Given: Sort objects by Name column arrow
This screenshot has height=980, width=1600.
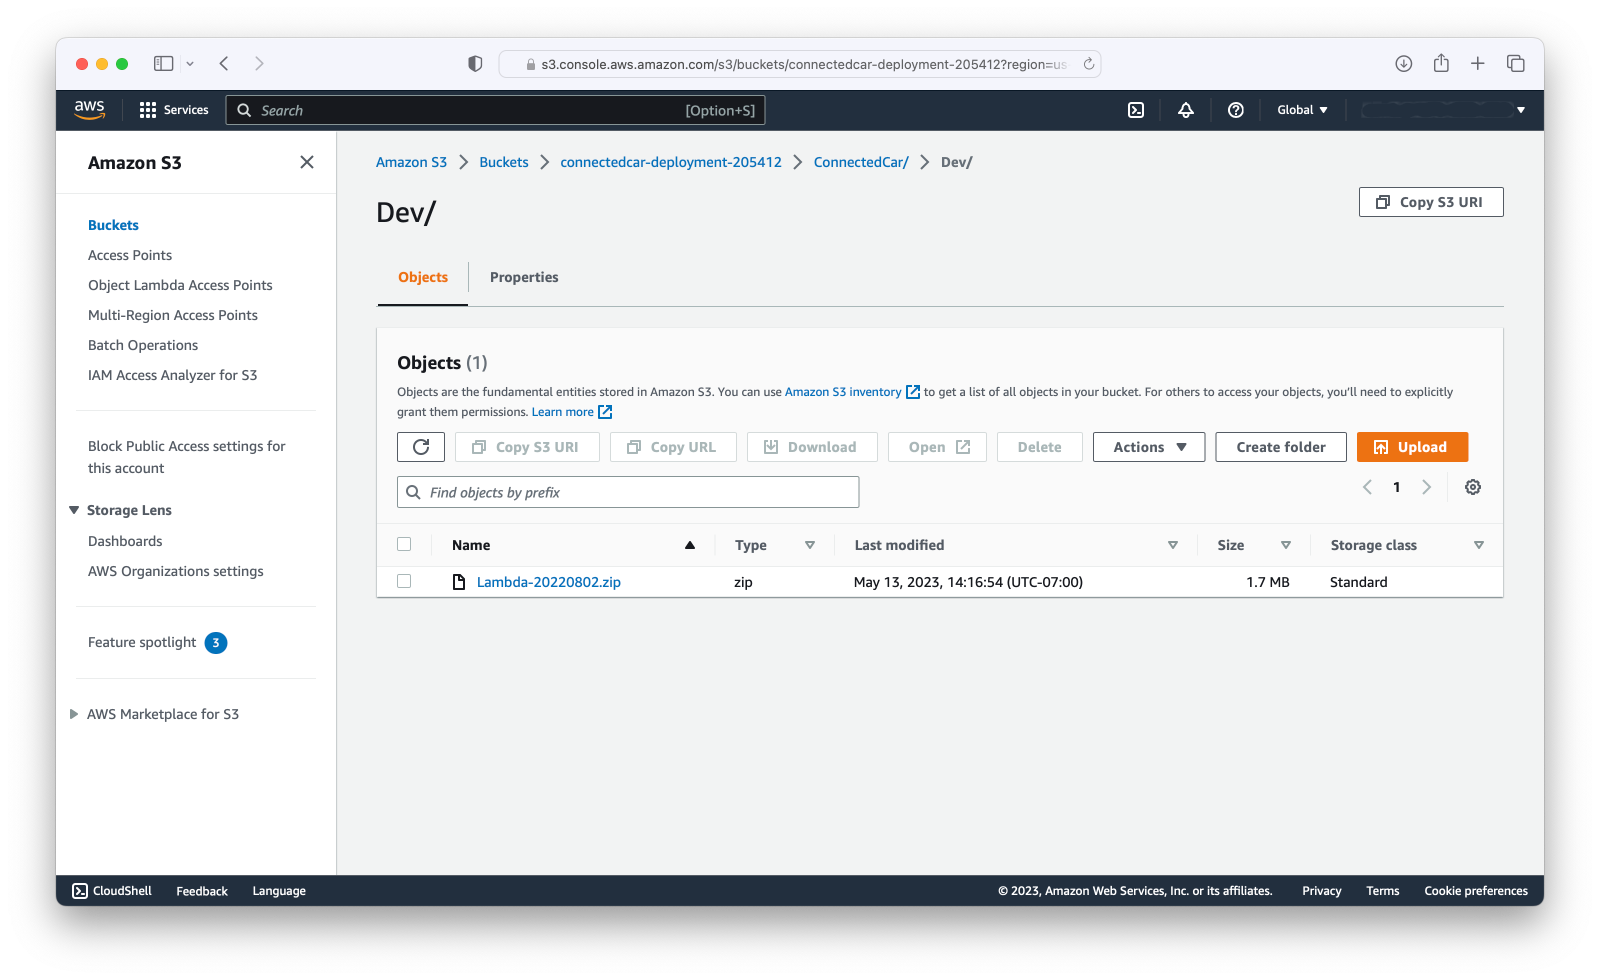Looking at the screenshot, I should pos(690,545).
